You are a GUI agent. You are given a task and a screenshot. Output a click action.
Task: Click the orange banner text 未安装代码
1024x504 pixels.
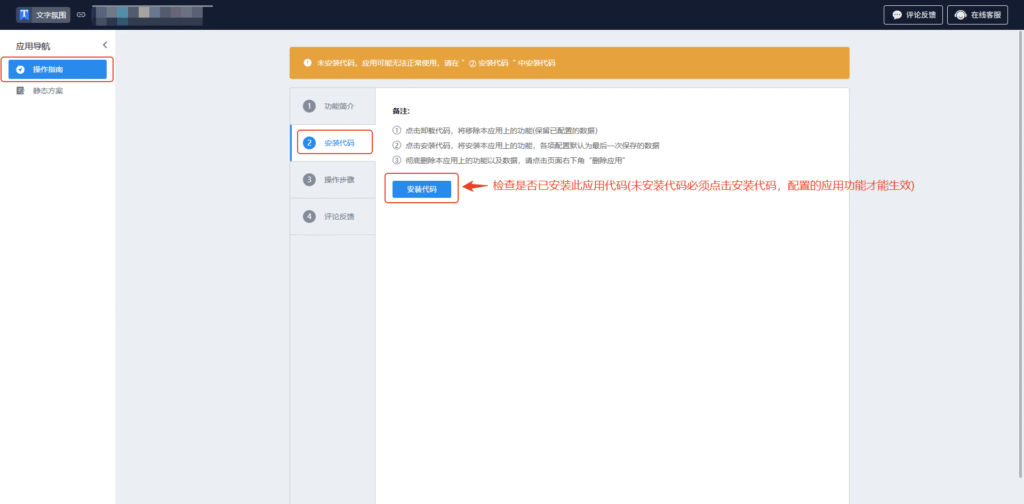[x=436, y=63]
